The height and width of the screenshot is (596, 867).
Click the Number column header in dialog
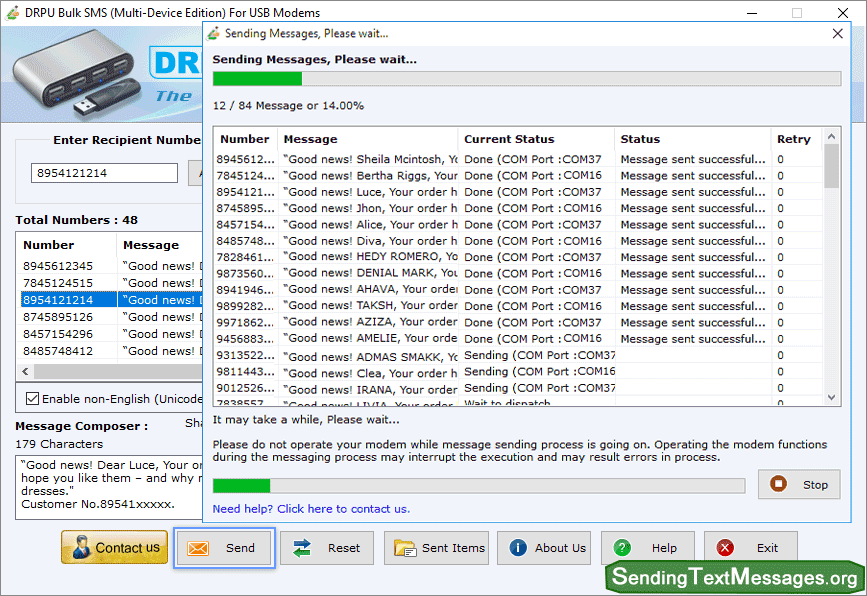[245, 139]
